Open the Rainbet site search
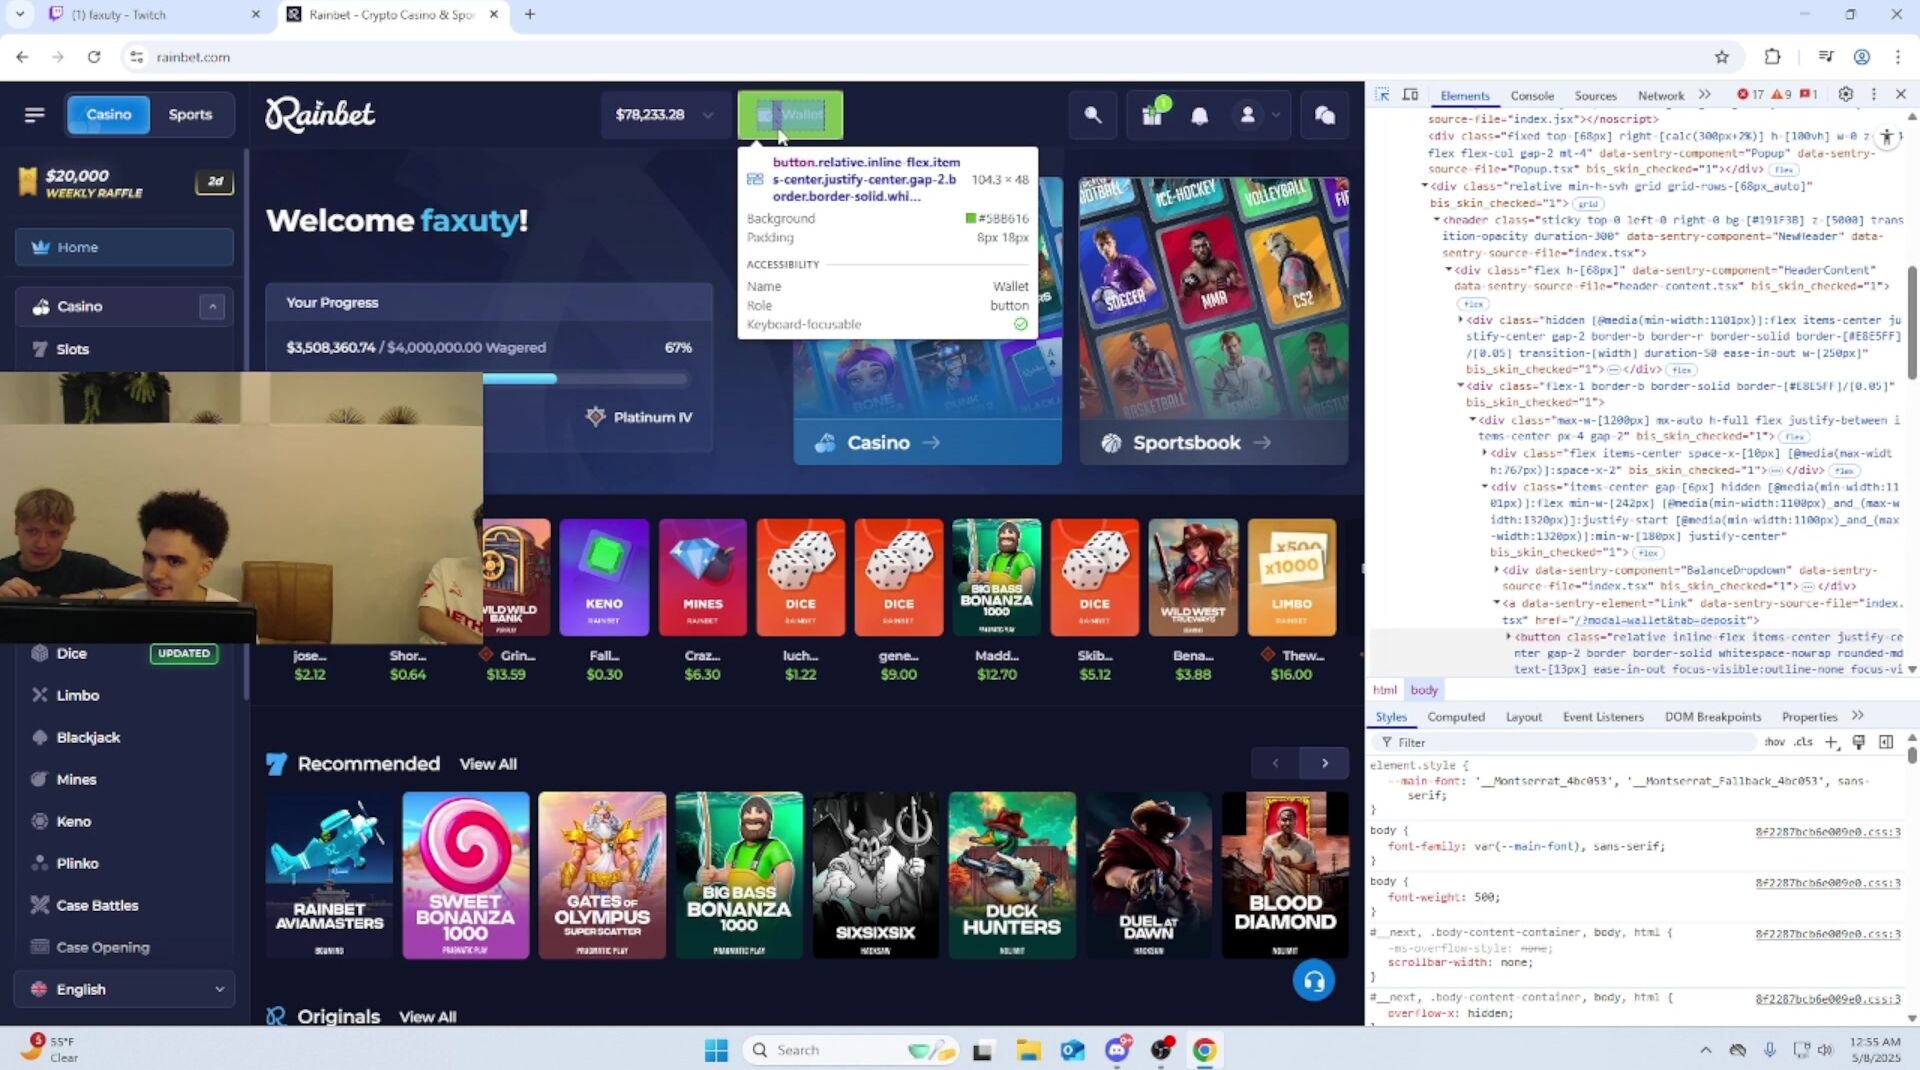Viewport: 1920px width, 1070px height. tap(1093, 115)
